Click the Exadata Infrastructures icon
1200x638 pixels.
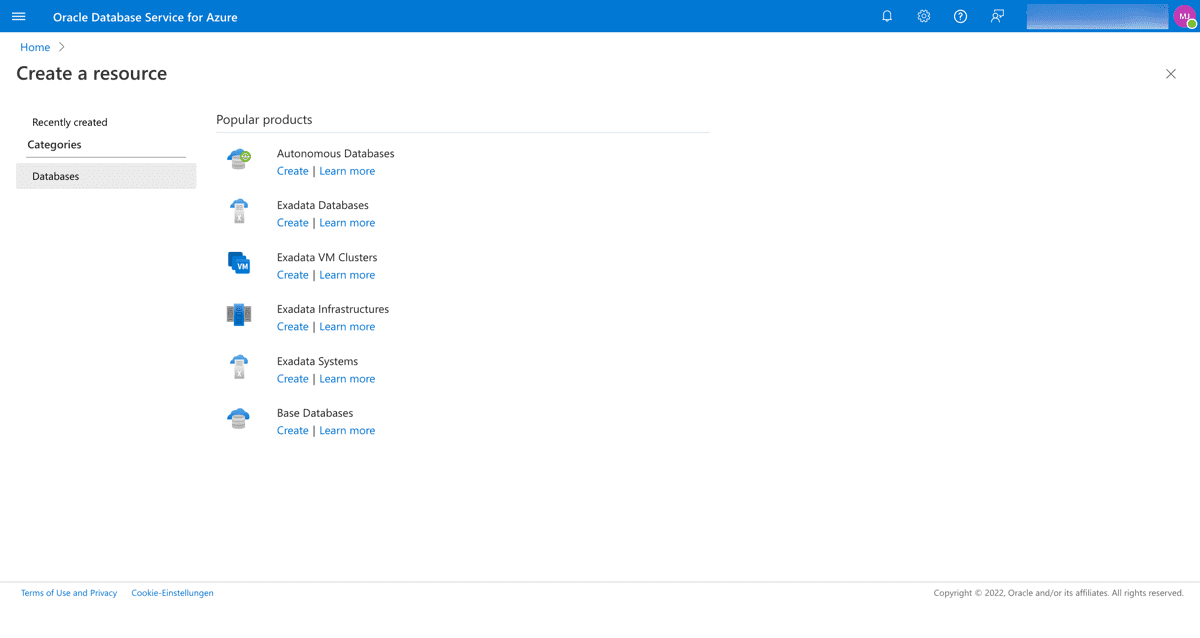(x=239, y=315)
